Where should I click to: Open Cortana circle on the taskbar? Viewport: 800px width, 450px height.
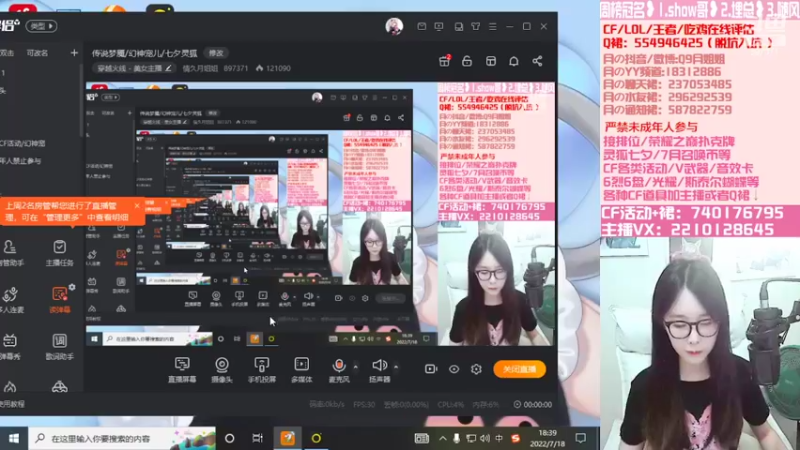230,438
